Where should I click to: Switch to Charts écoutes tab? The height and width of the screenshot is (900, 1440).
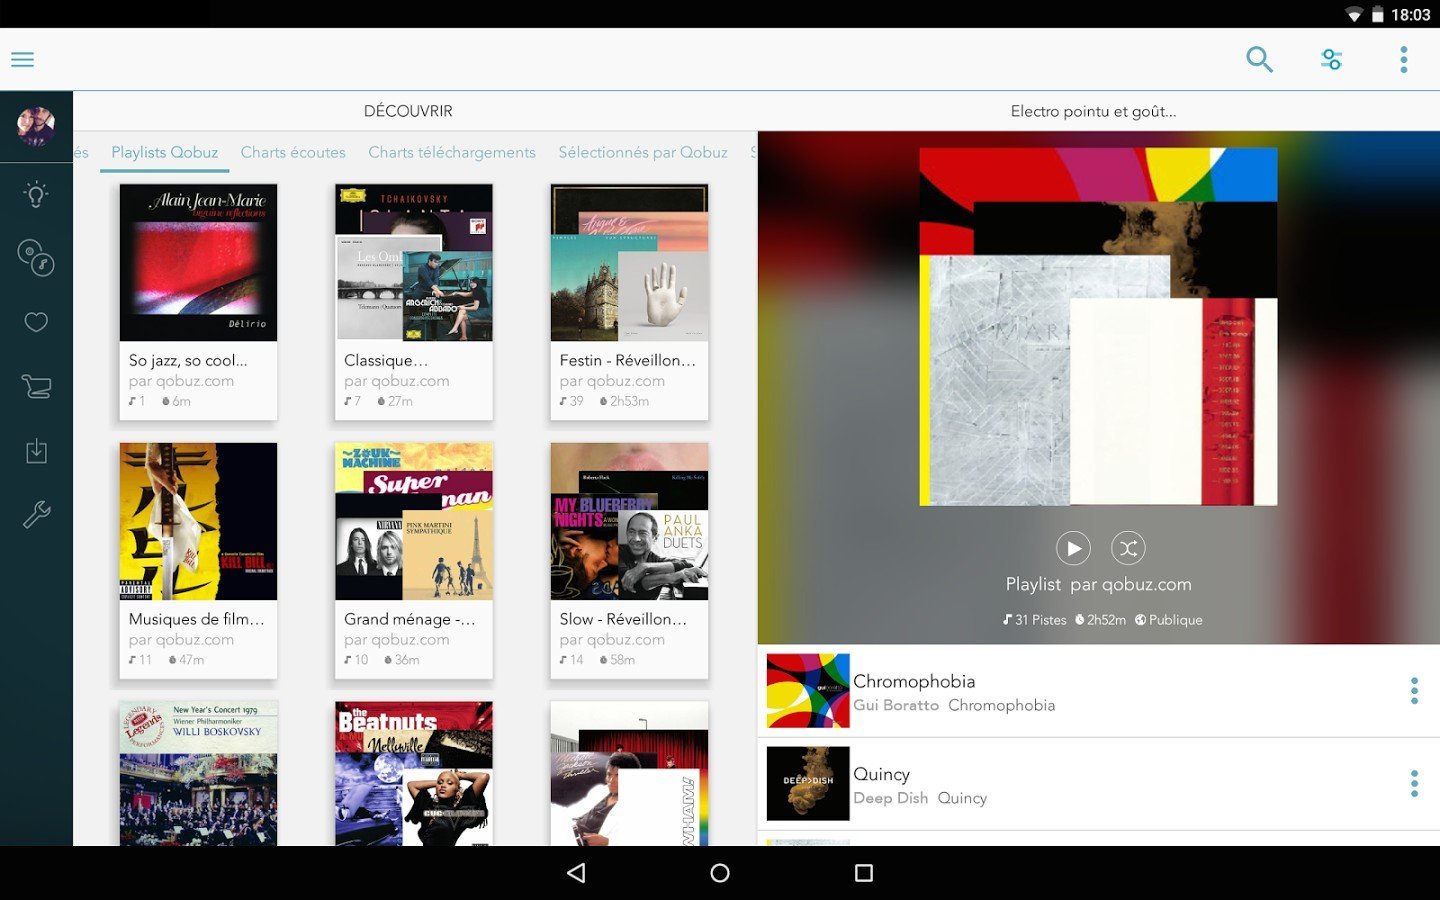pyautogui.click(x=293, y=152)
